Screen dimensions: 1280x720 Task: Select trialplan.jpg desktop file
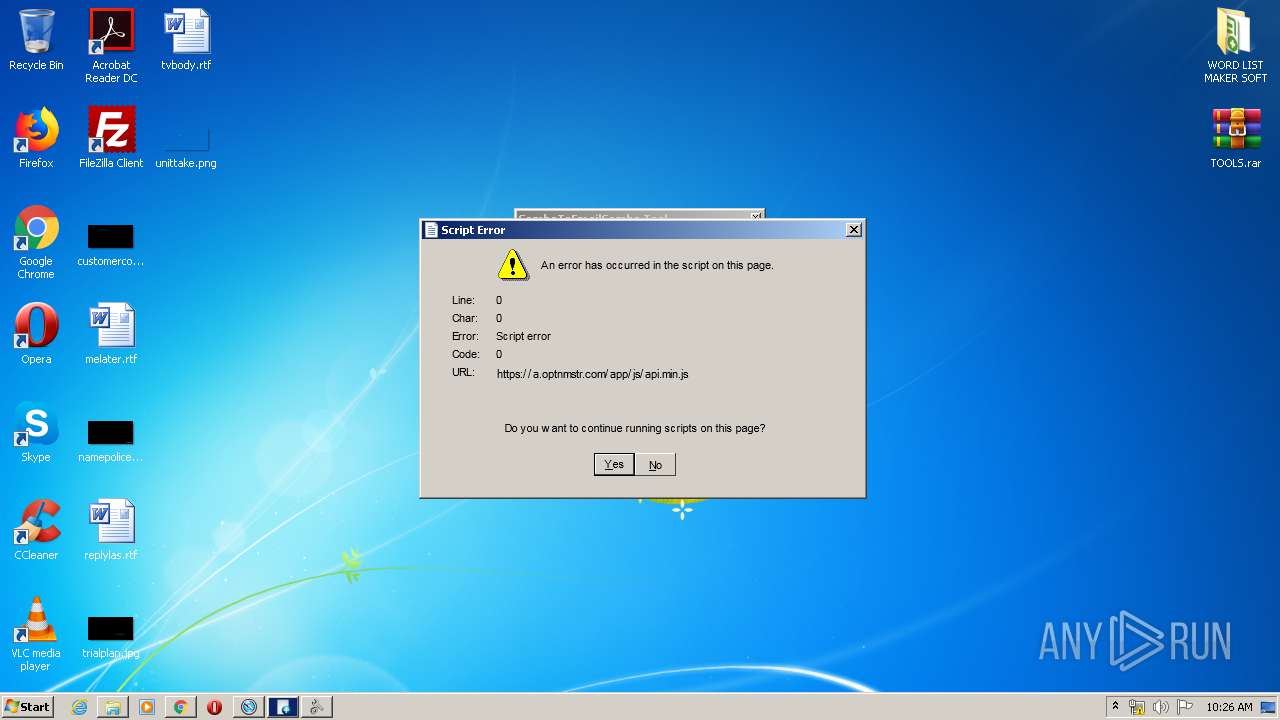coord(111,638)
